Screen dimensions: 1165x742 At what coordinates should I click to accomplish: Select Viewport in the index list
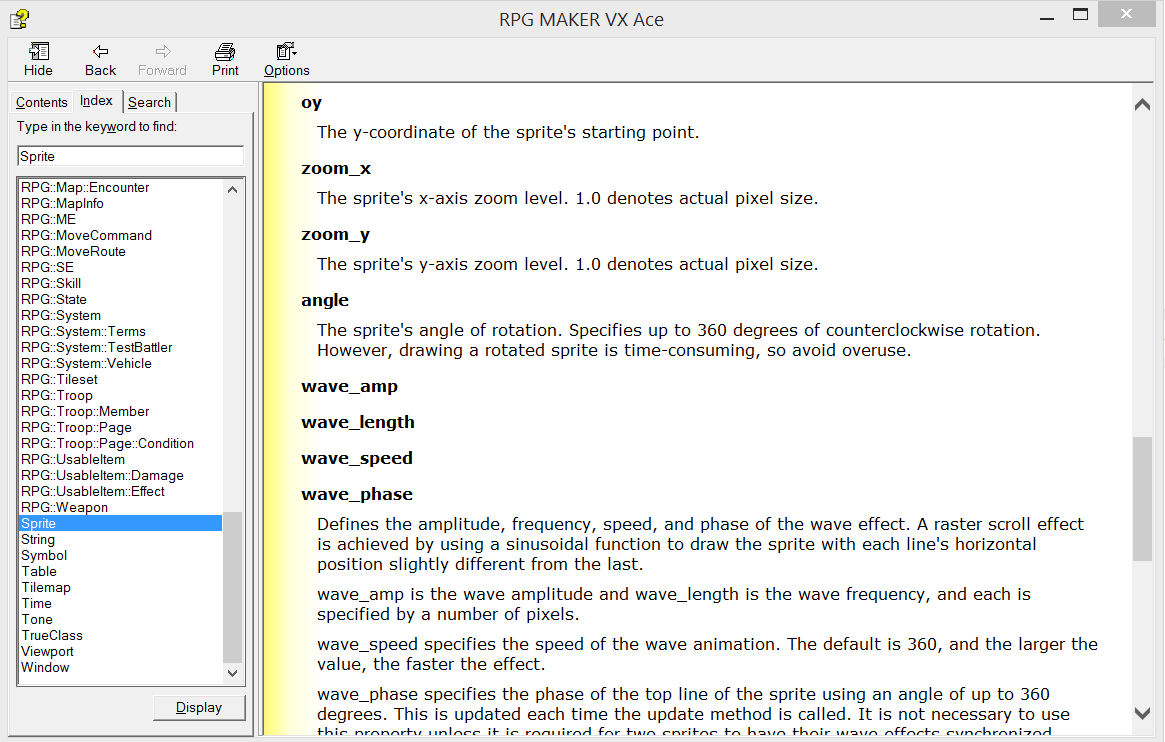48,651
